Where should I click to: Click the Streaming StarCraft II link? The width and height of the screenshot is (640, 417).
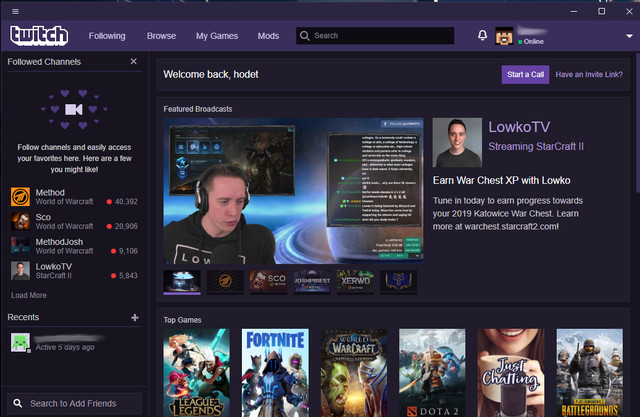tap(536, 146)
